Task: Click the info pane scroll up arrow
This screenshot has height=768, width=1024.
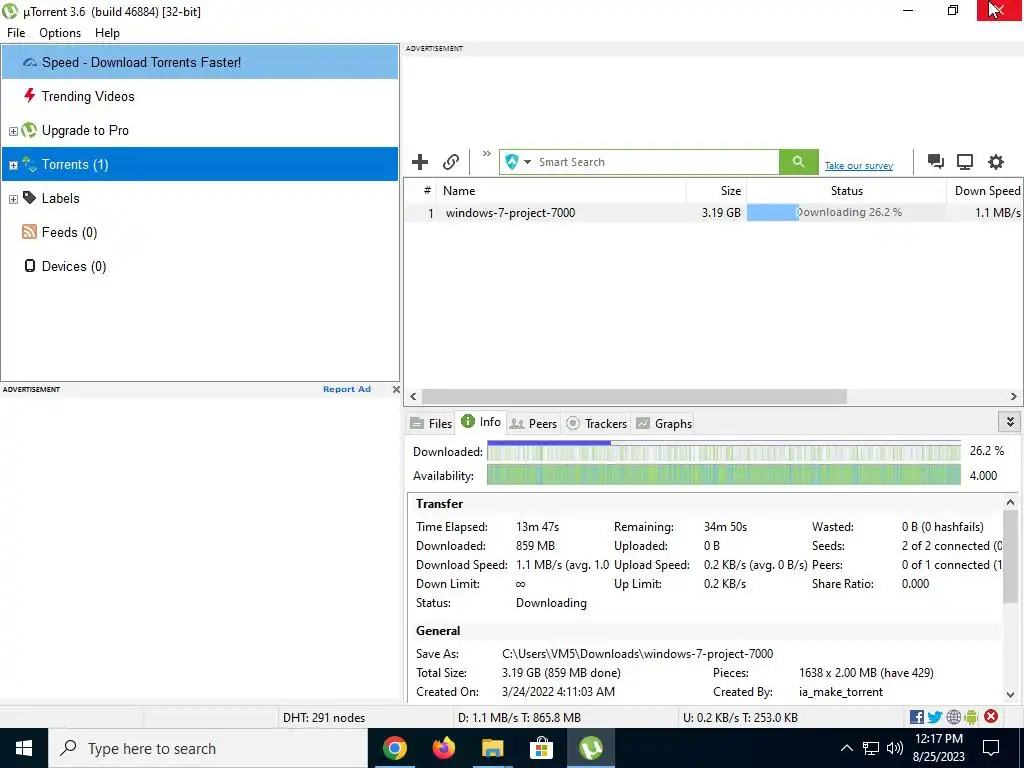Action: (x=1010, y=502)
